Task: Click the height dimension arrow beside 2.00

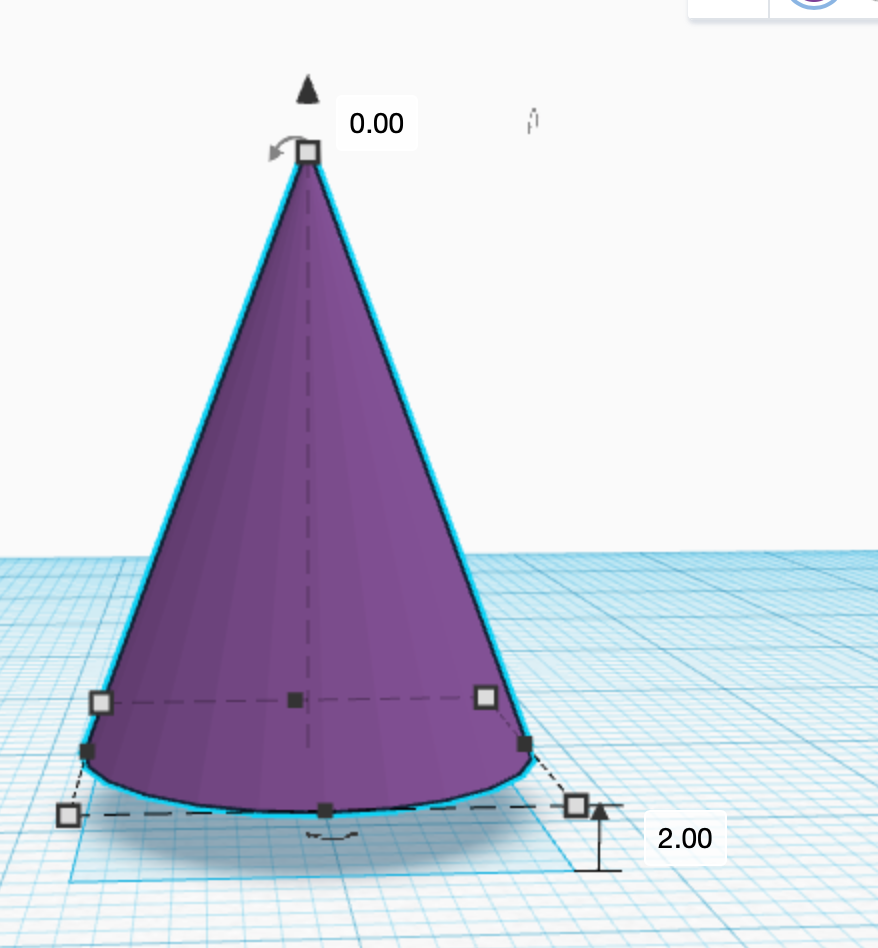Action: [599, 839]
